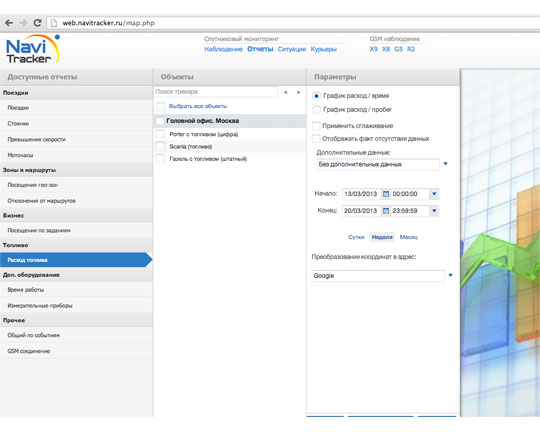Viewport: 540px width, 432px height.
Task: Select Измерительные приборы report
Action: tap(76, 306)
